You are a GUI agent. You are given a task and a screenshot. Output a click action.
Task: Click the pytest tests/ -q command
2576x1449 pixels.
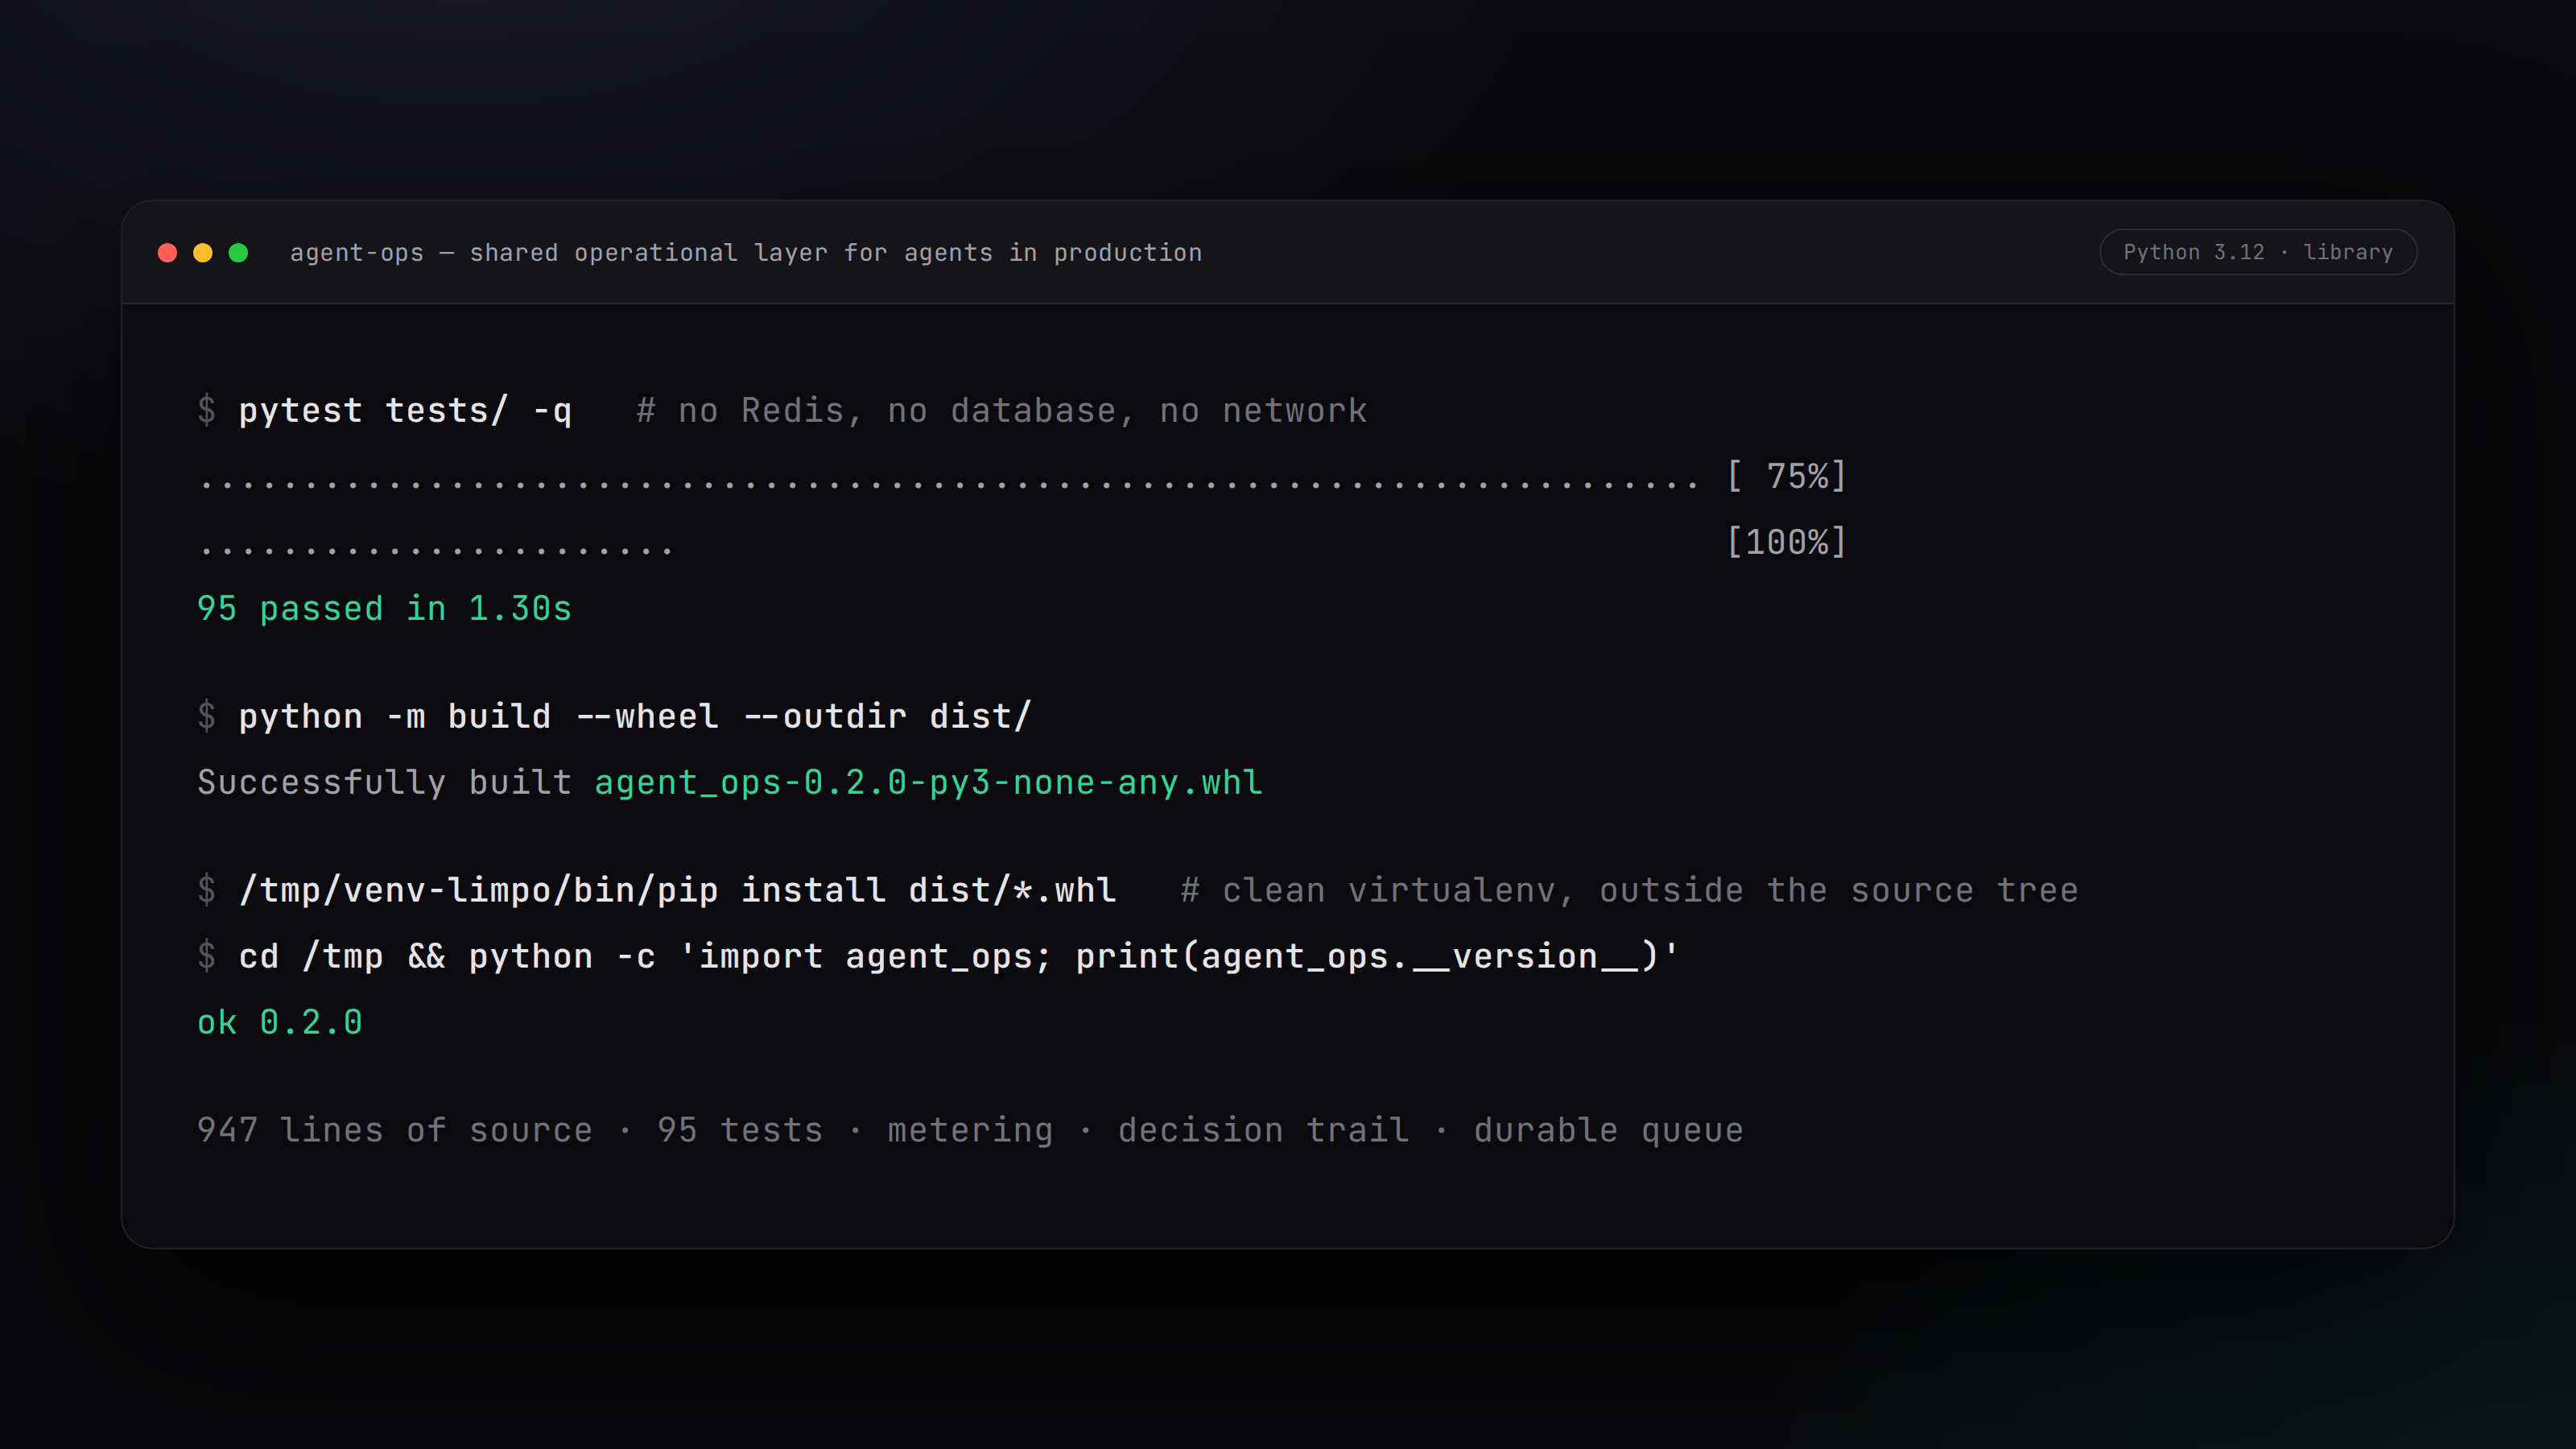tap(405, 411)
